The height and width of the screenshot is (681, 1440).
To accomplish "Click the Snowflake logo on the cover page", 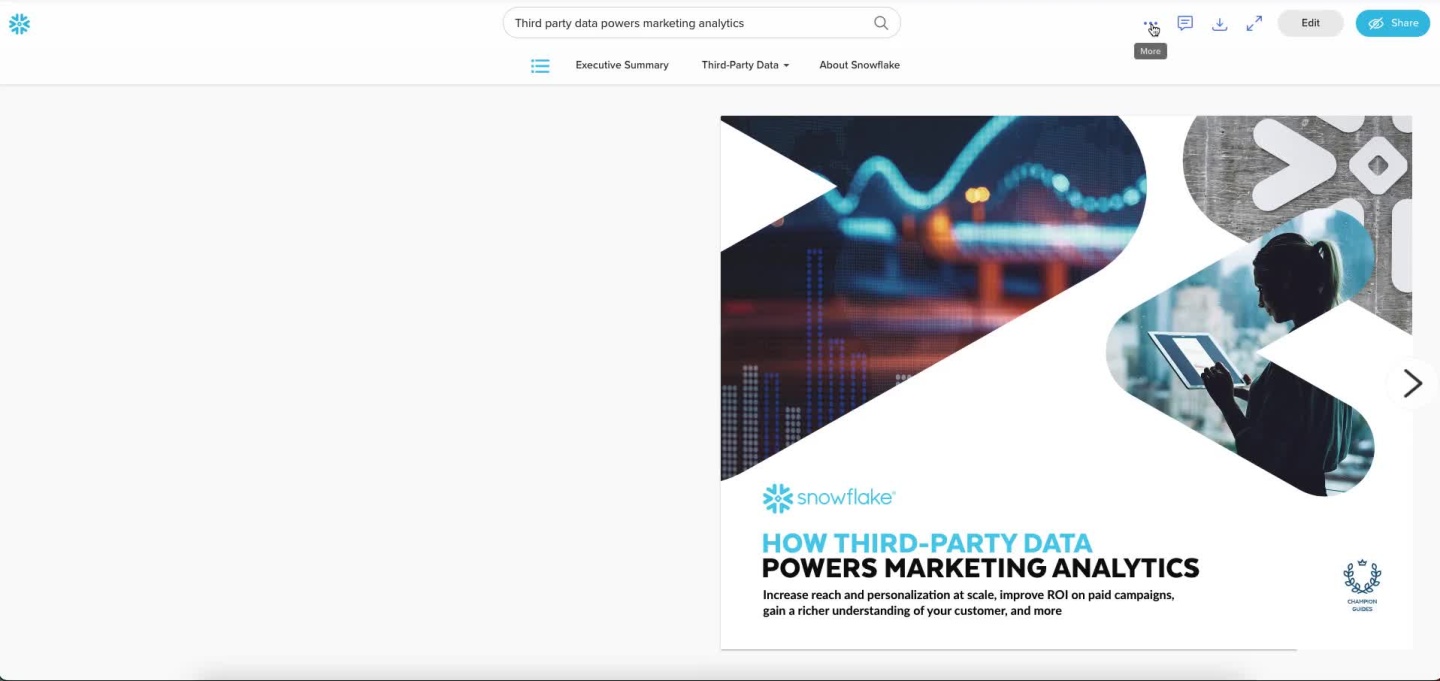I will pos(828,498).
